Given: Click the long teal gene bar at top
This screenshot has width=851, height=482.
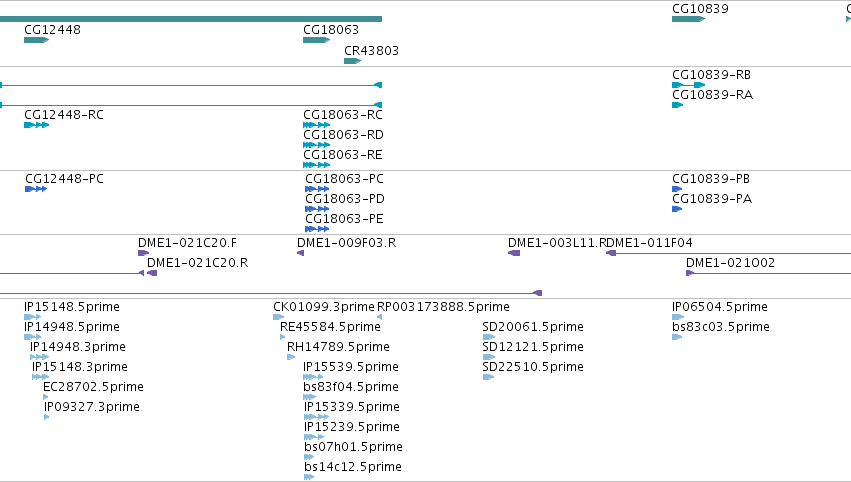Looking at the screenshot, I should click(x=190, y=19).
